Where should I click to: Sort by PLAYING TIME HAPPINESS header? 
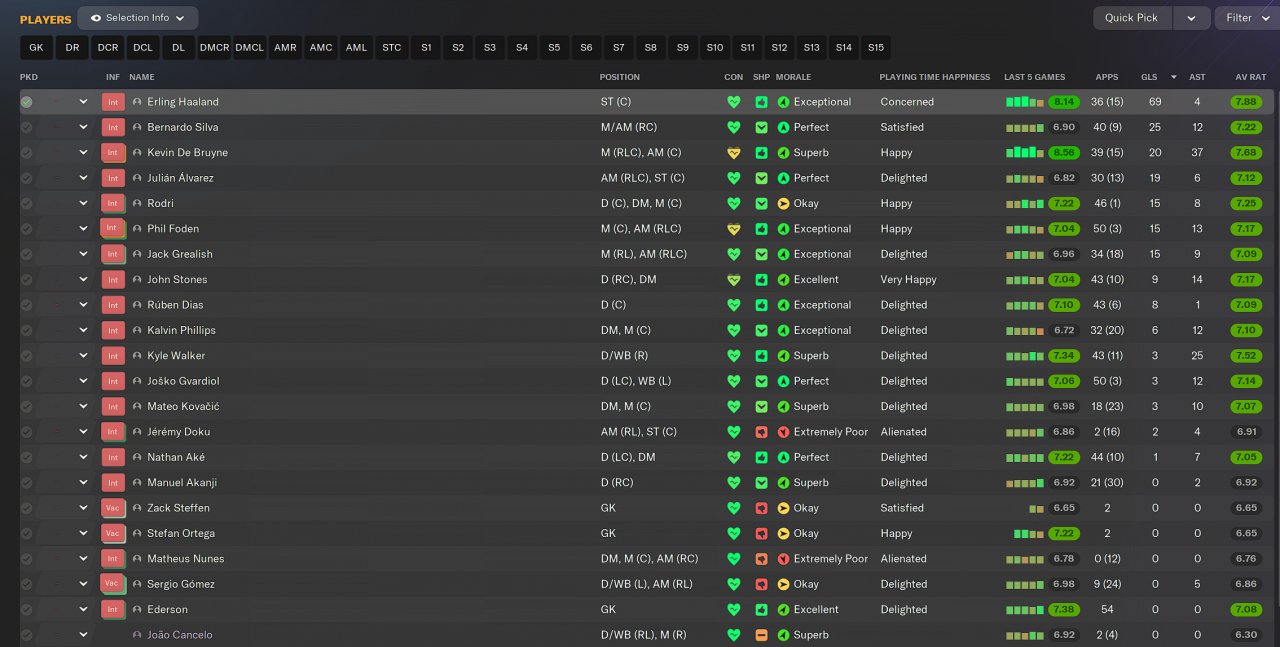pyautogui.click(x=935, y=77)
